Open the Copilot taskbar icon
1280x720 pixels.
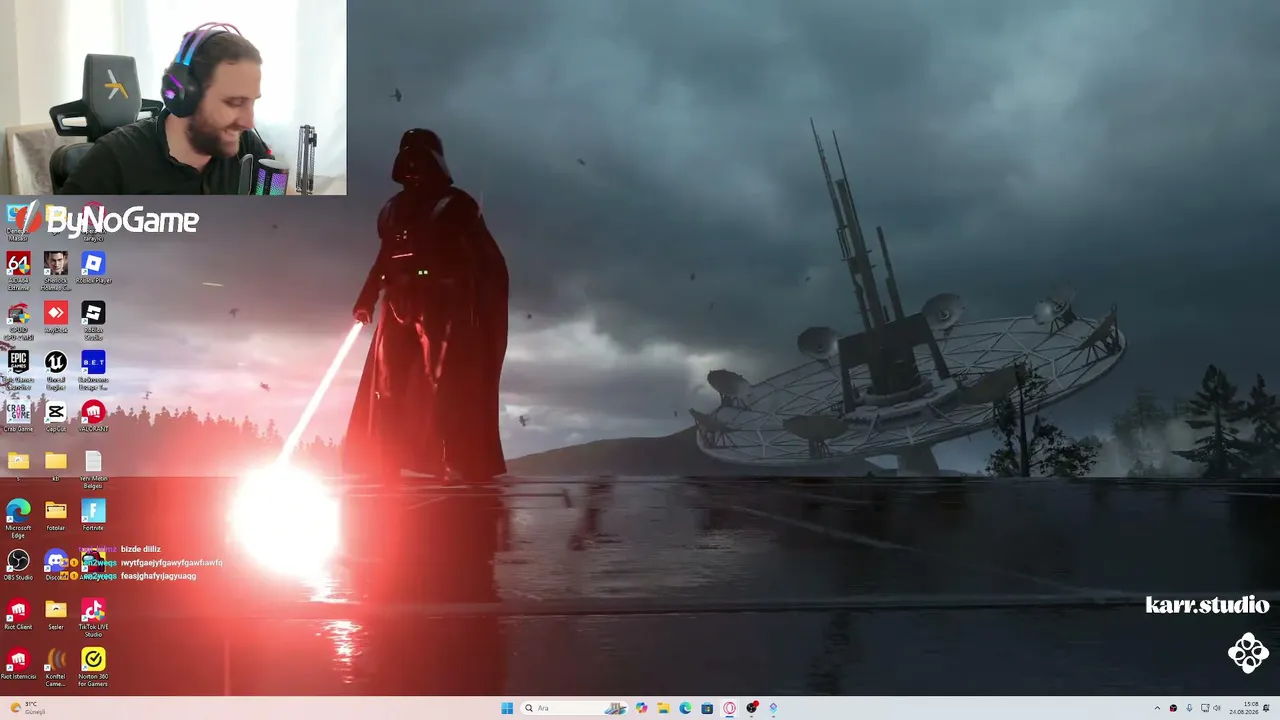[x=642, y=708]
